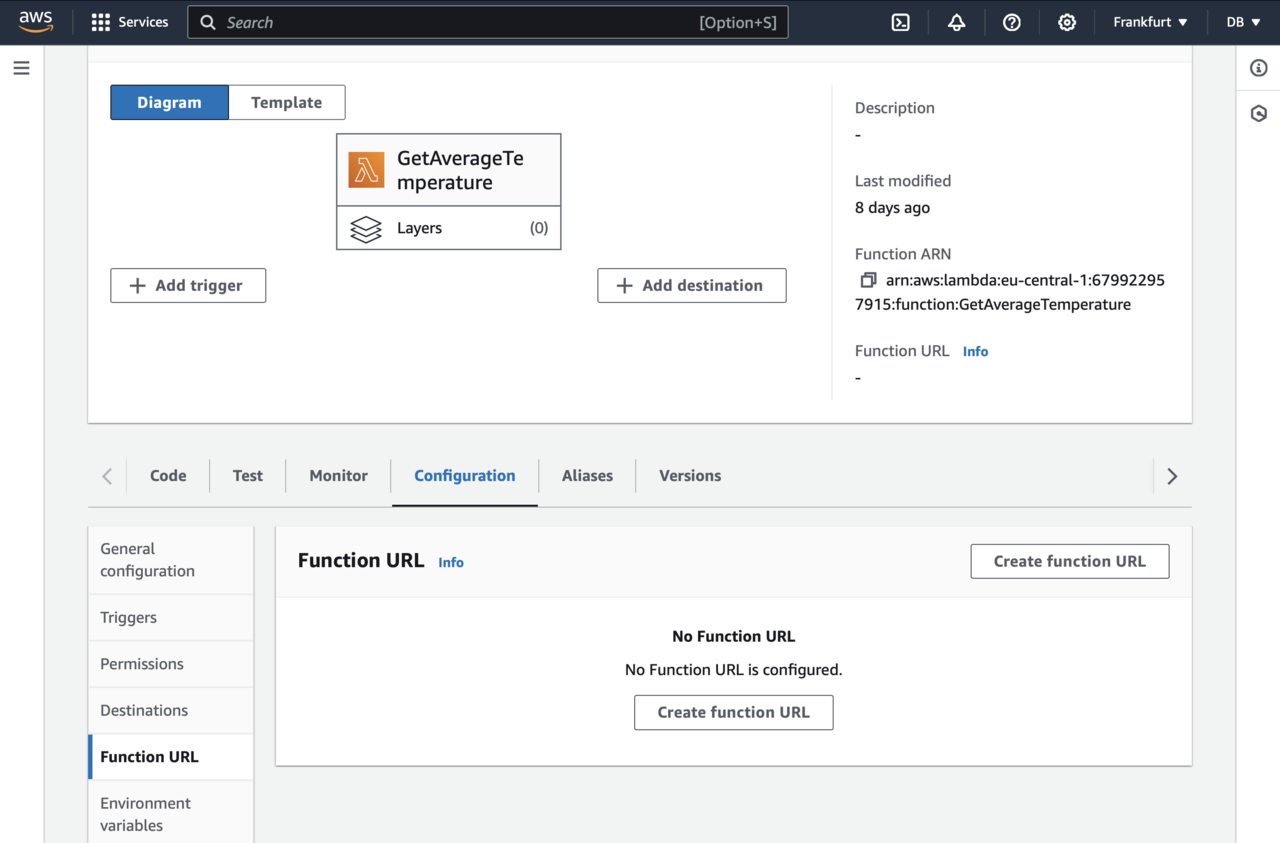Expand the left hamburger navigation menu
The width and height of the screenshot is (1280, 843).
pyautogui.click(x=21, y=68)
